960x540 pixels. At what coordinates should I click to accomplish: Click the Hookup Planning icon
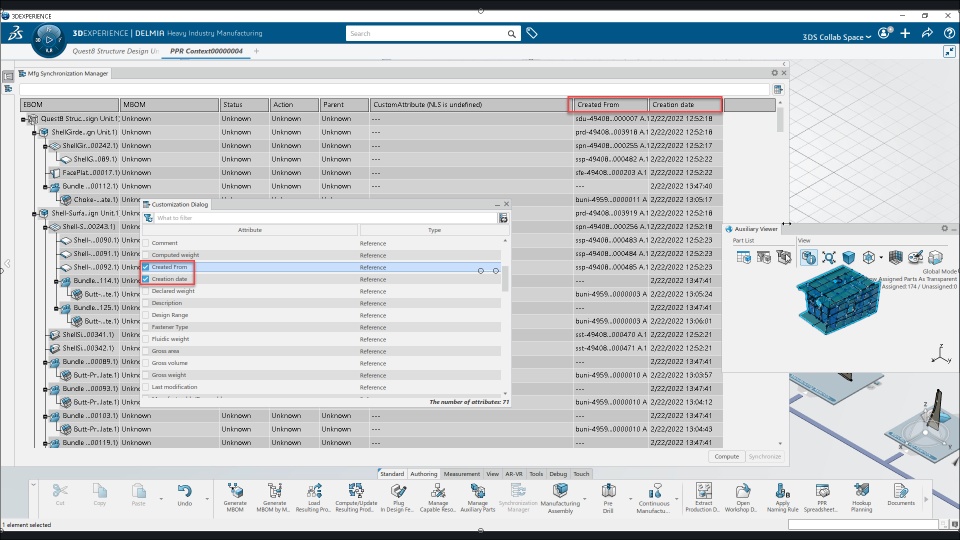(861, 491)
